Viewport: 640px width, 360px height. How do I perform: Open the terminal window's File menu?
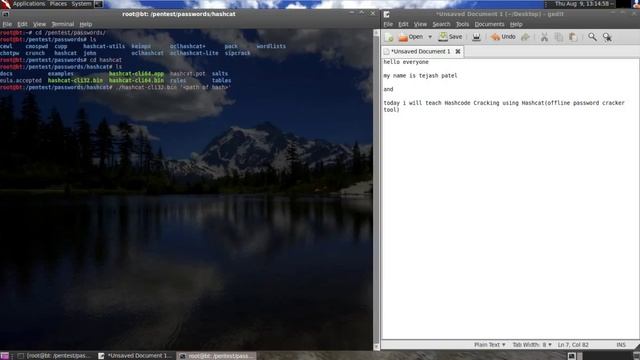point(7,24)
